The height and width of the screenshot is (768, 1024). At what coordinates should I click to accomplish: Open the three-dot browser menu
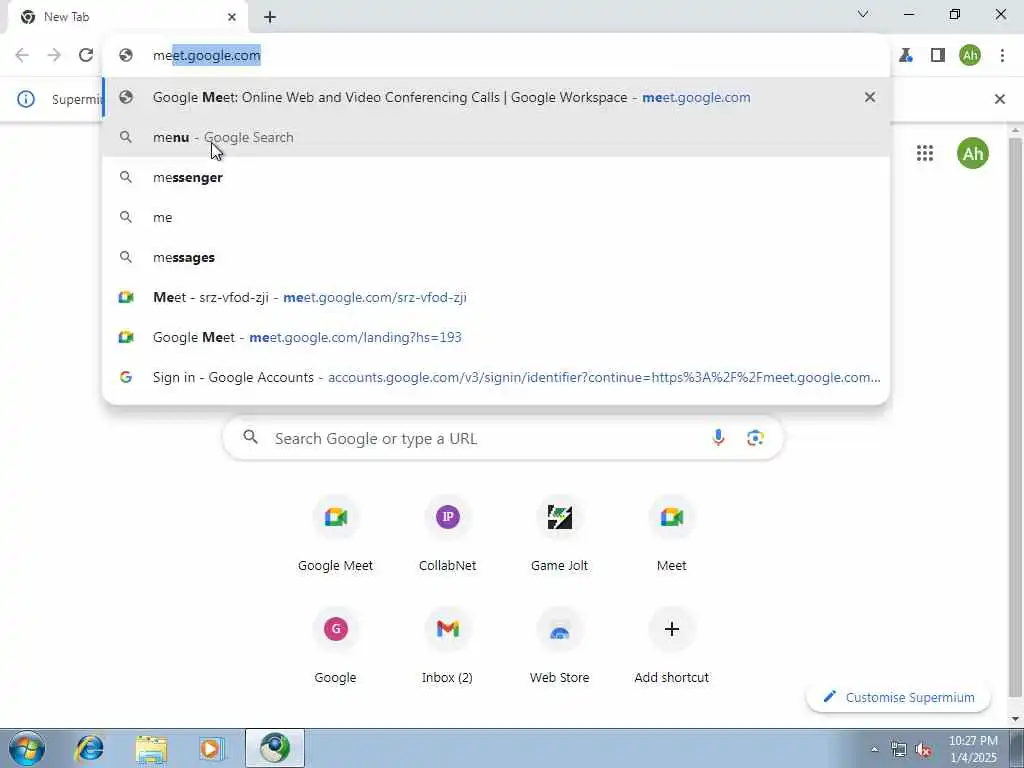pyautogui.click(x=1002, y=56)
